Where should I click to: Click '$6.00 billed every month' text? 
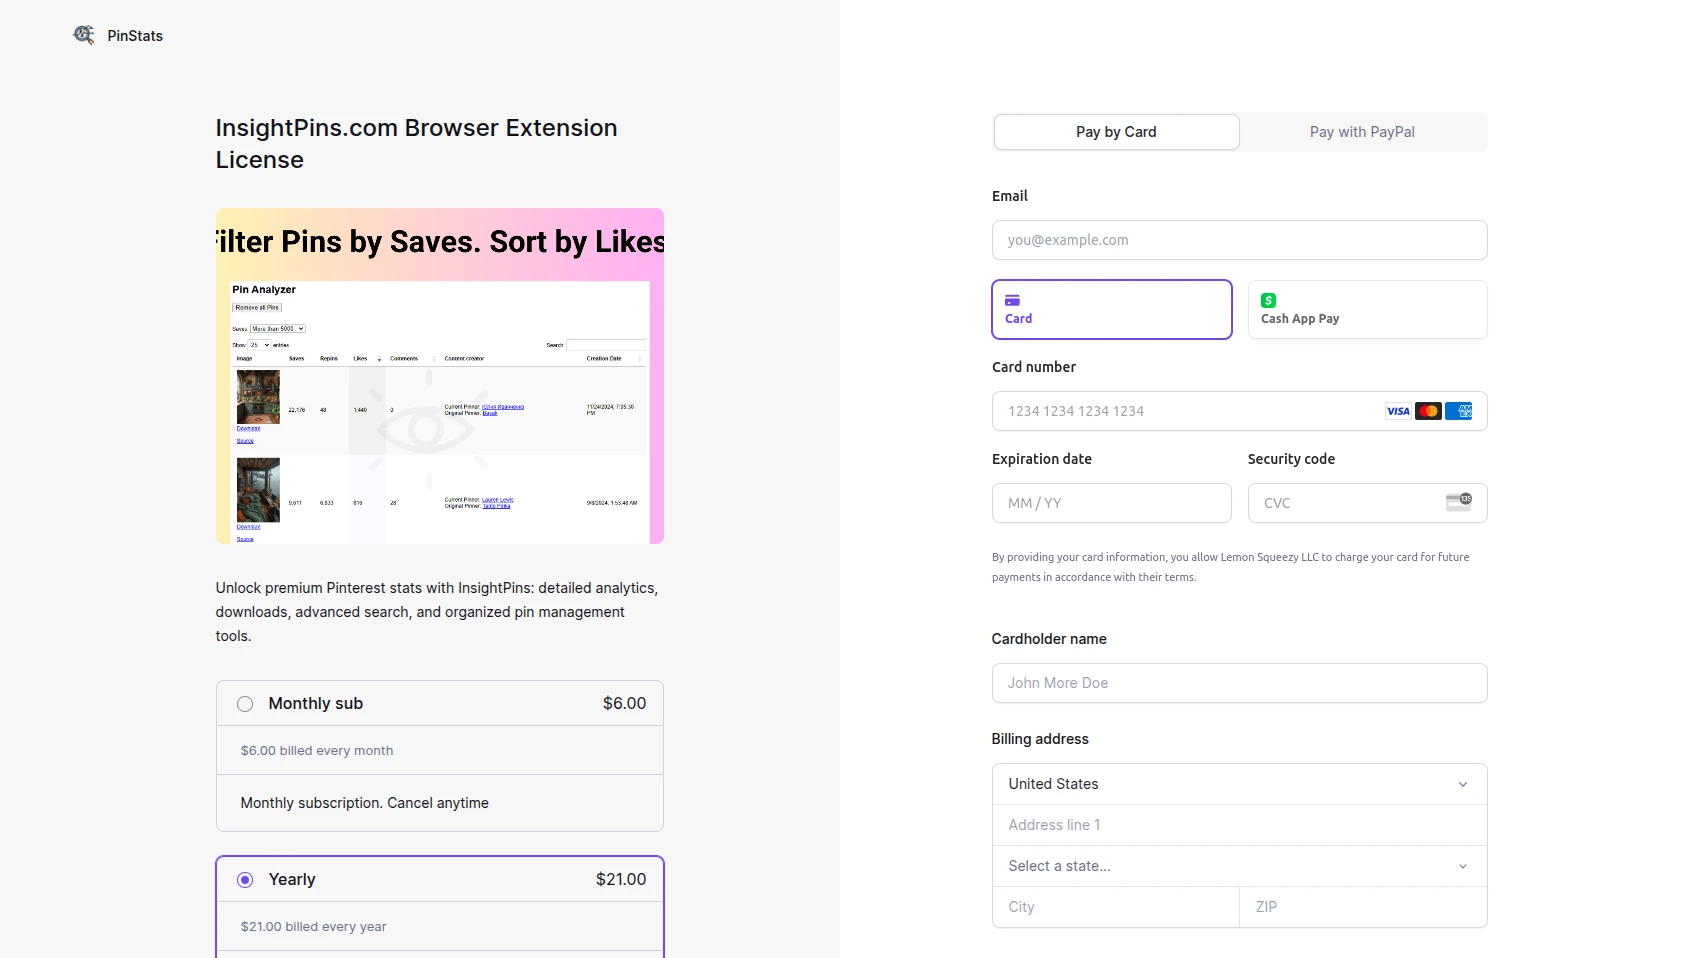(317, 751)
